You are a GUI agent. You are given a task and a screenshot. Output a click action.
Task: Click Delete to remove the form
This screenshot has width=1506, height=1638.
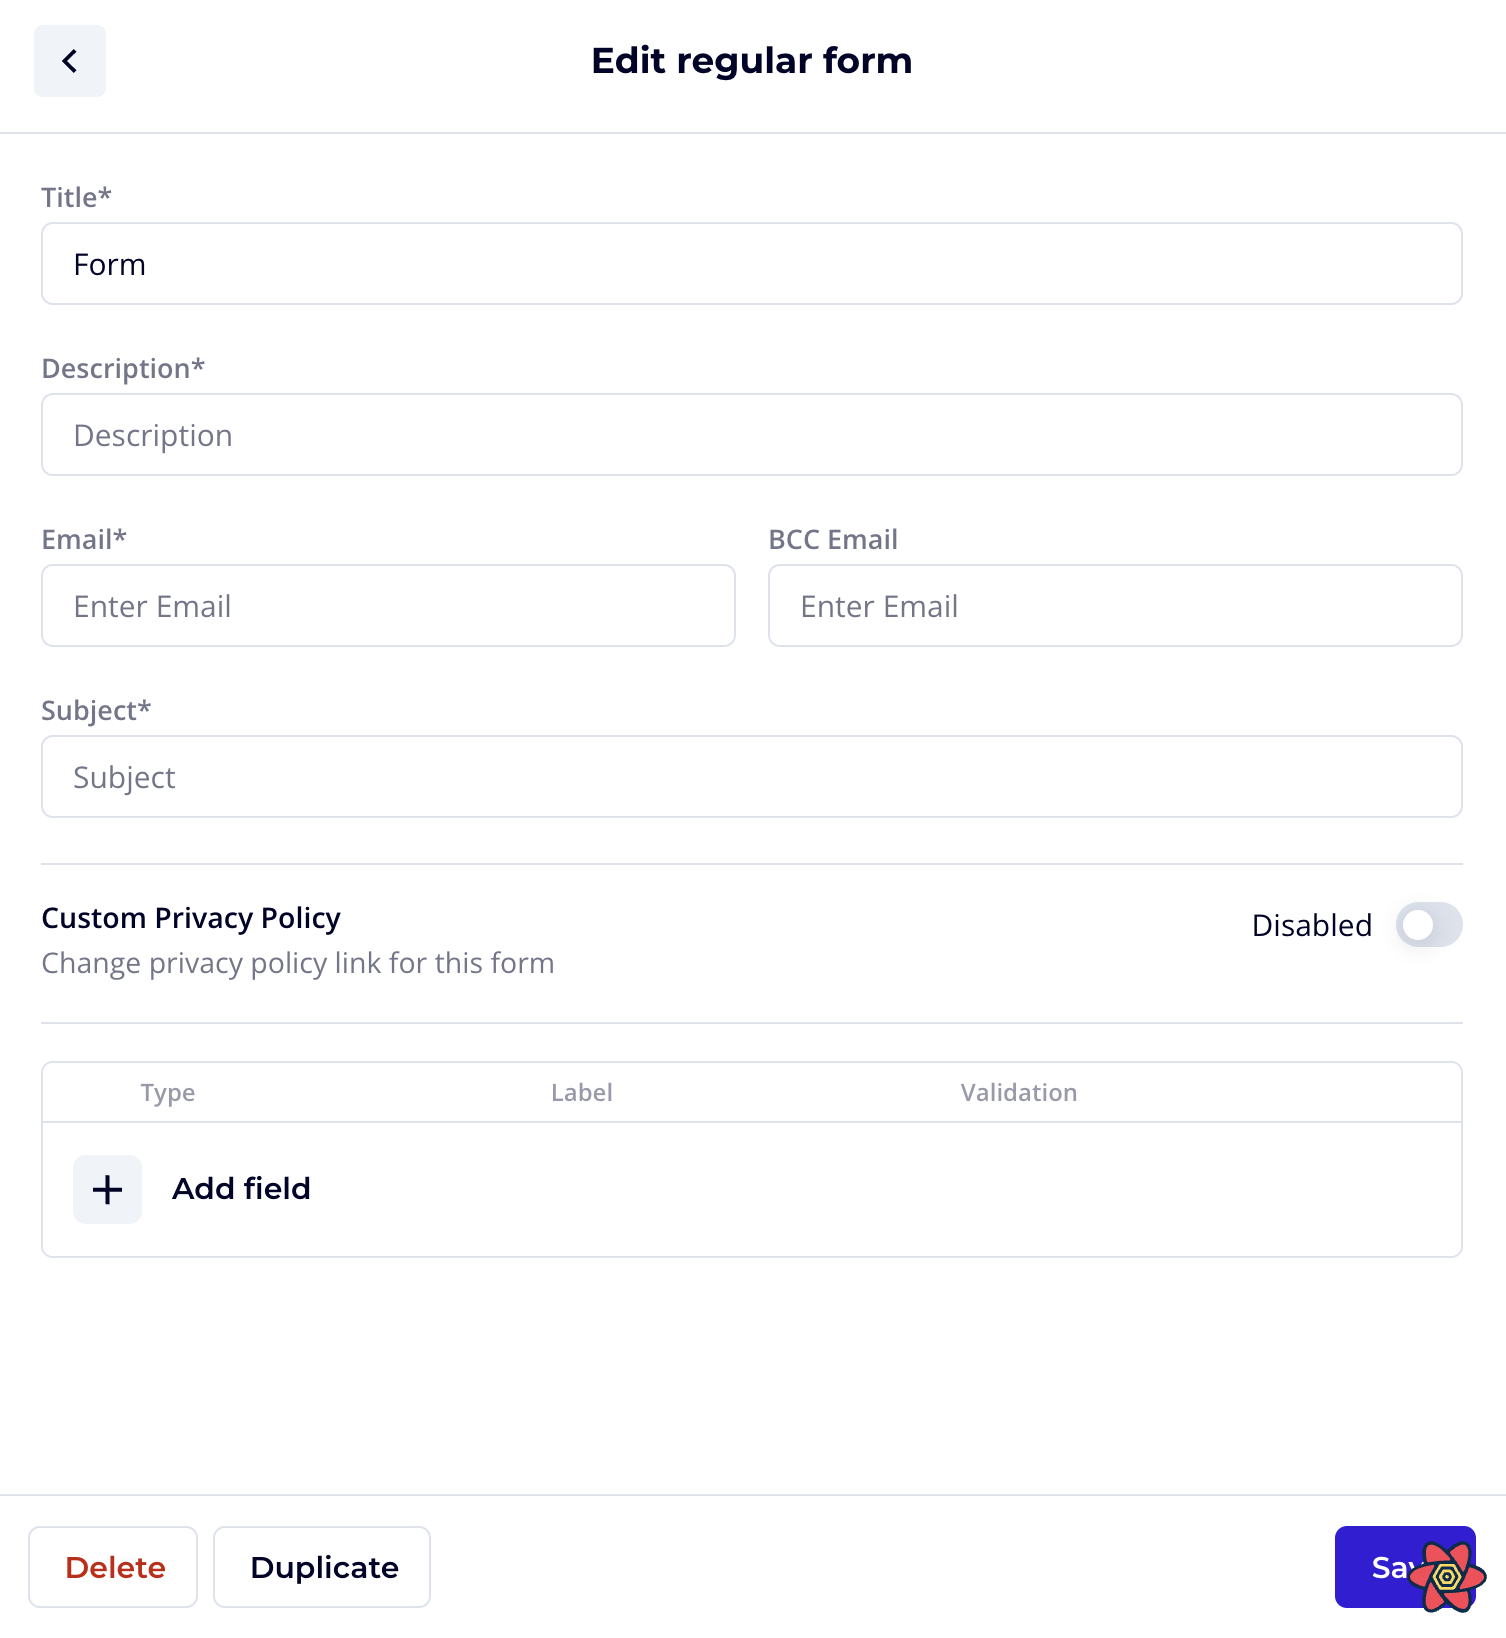(x=113, y=1567)
